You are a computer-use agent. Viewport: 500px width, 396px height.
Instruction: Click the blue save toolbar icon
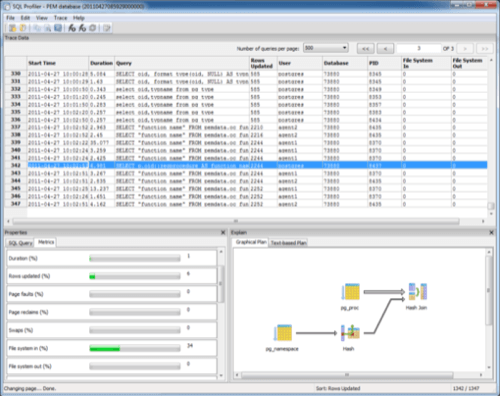[x=58, y=28]
